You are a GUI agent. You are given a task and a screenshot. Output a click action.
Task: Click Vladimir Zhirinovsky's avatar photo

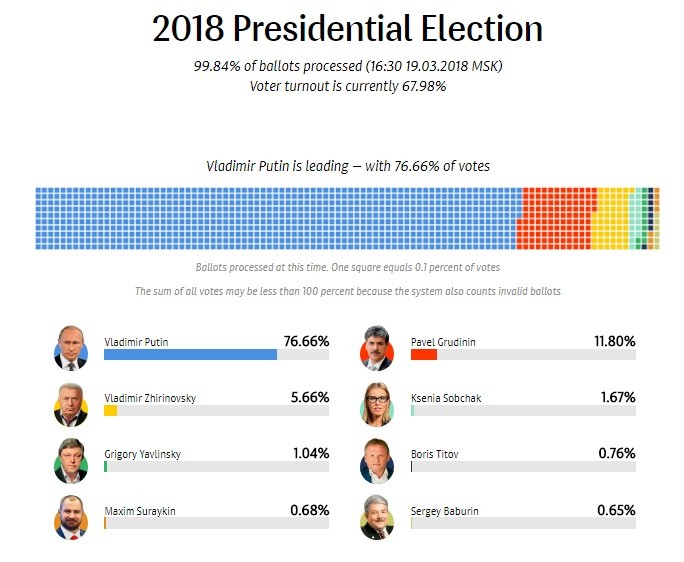tap(71, 404)
